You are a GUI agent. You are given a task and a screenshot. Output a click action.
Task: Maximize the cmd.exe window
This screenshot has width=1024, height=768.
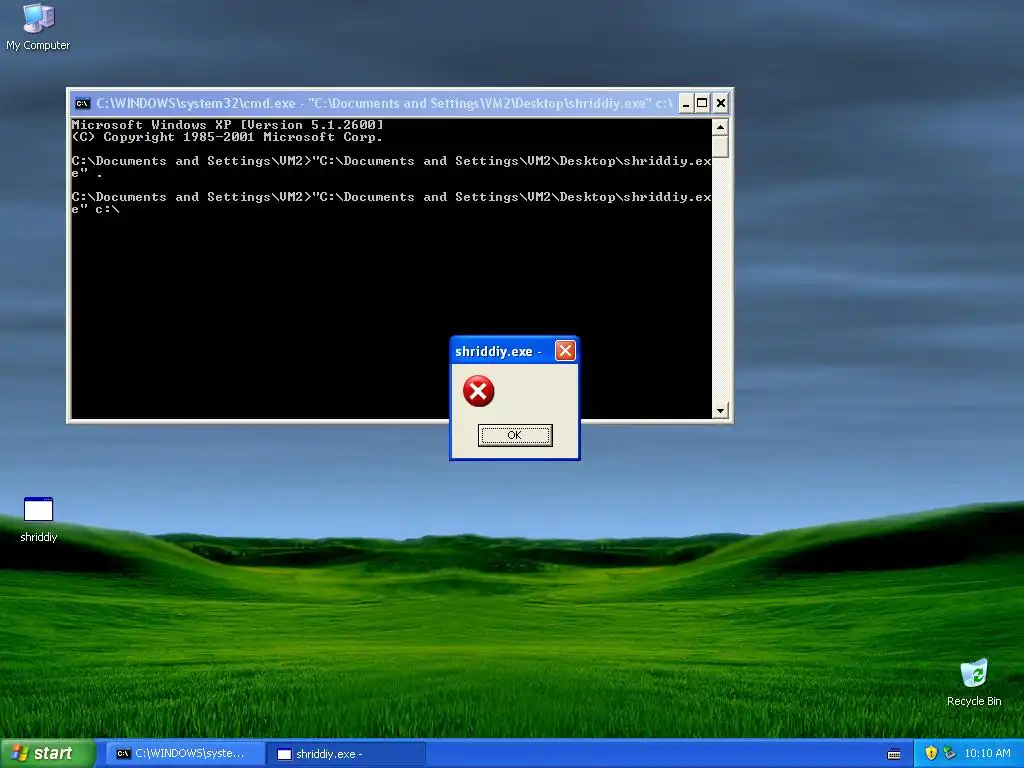pyautogui.click(x=703, y=103)
